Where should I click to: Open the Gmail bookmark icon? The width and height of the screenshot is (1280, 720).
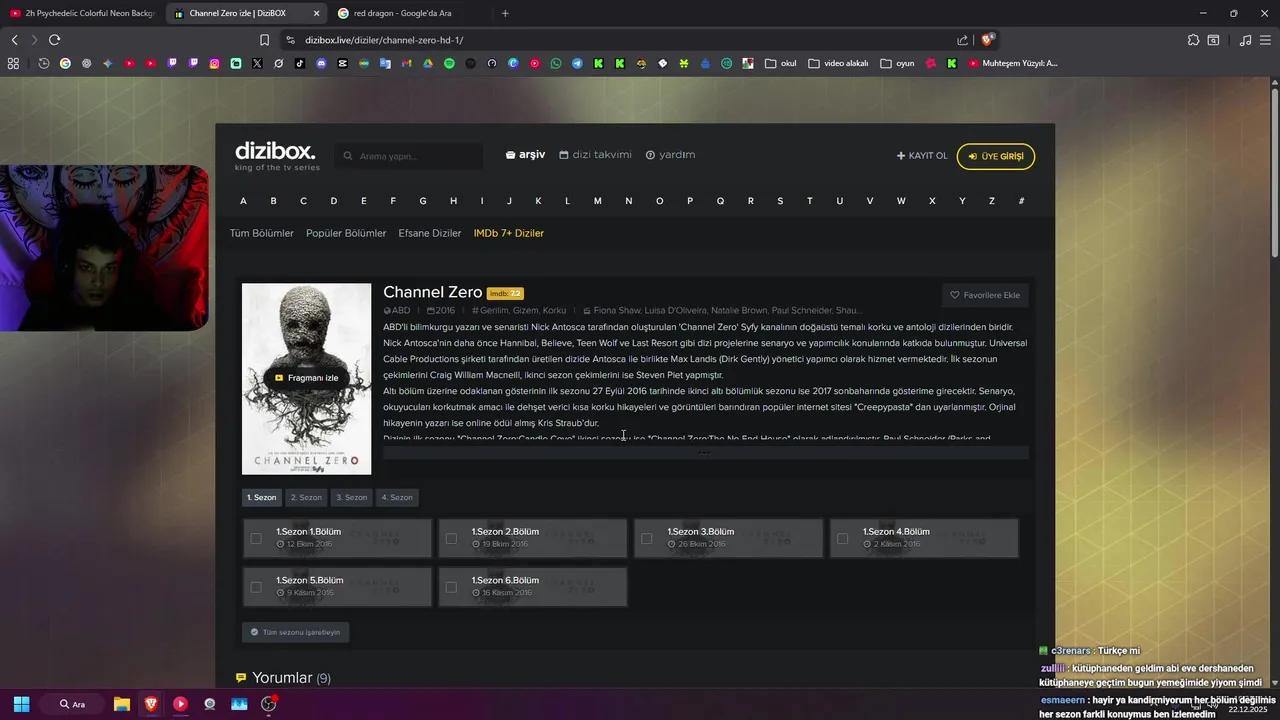tap(406, 63)
